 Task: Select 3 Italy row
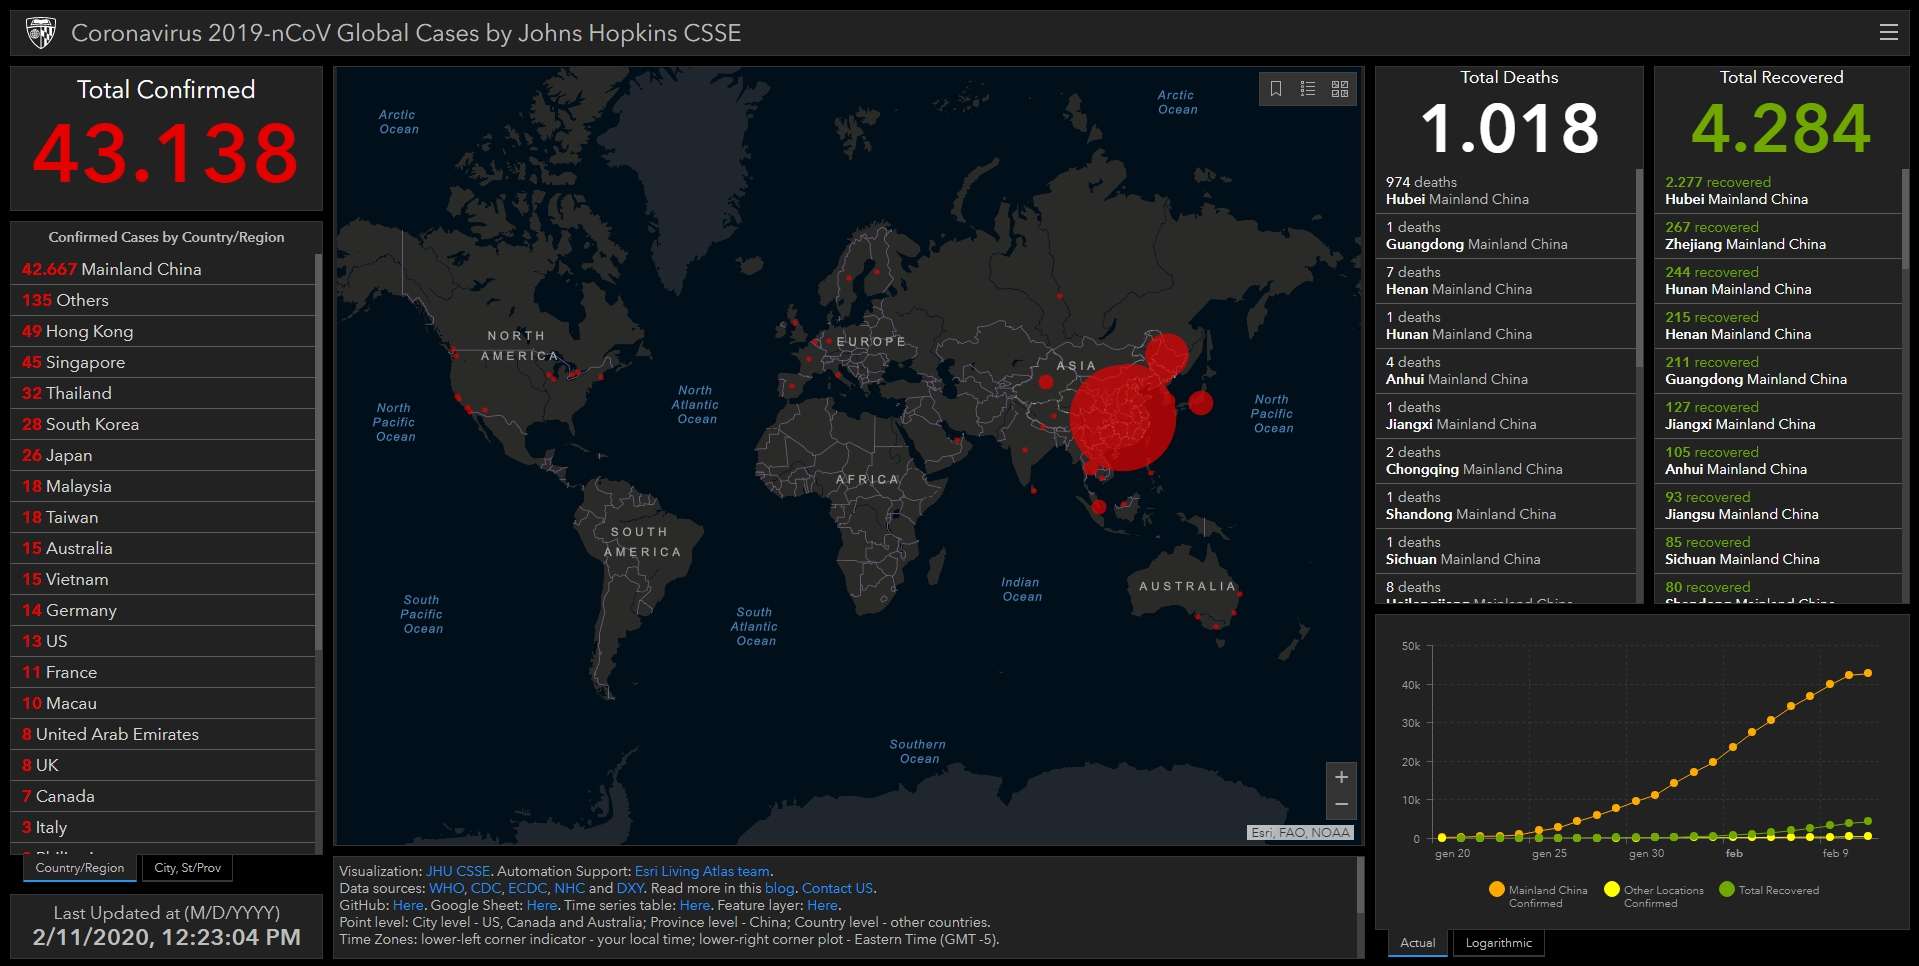click(x=163, y=827)
